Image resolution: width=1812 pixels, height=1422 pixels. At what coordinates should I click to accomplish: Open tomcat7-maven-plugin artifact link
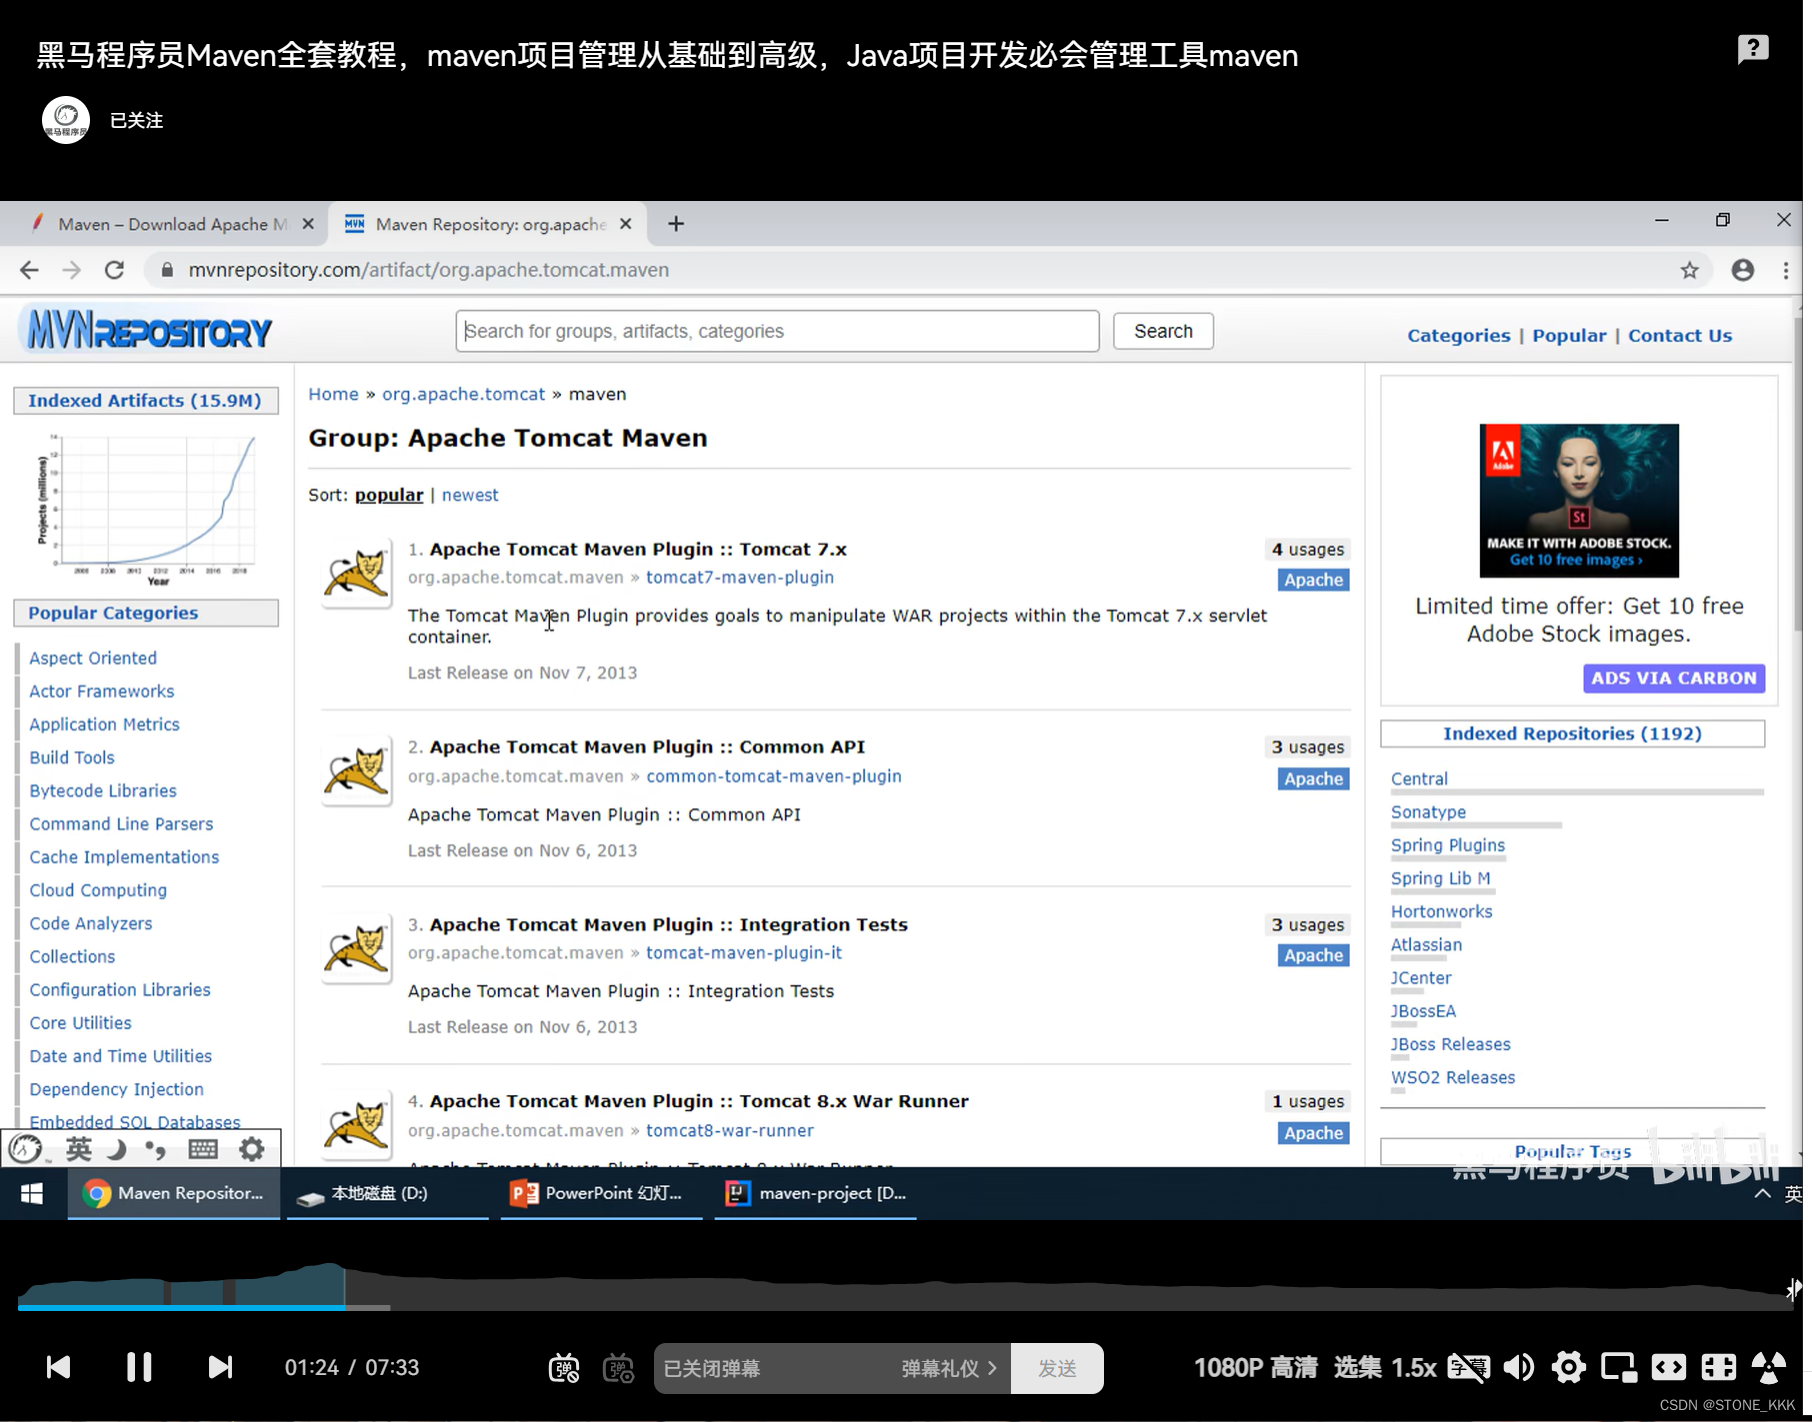739,577
